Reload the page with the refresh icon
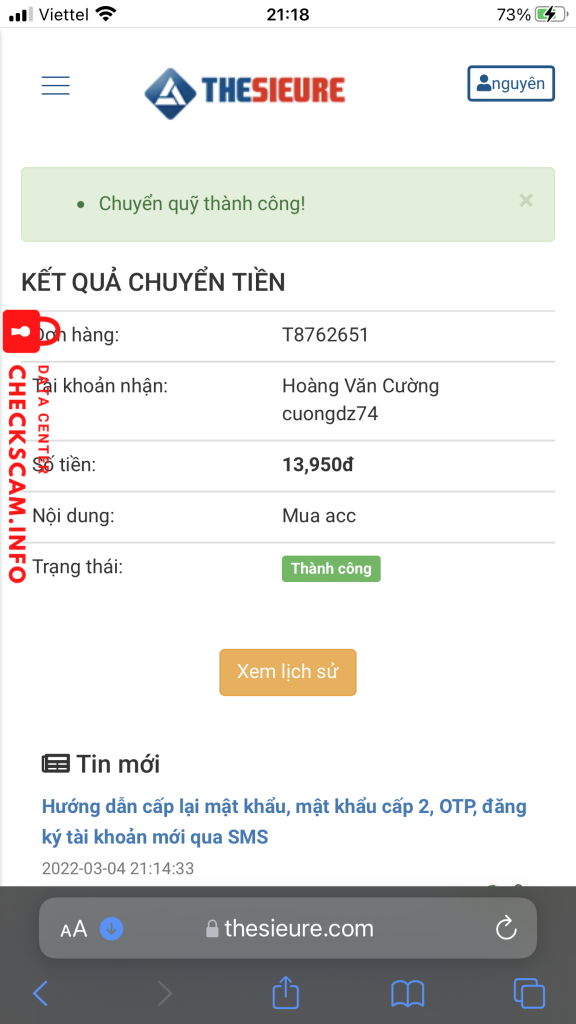Viewport: 576px width, 1024px height. click(506, 928)
